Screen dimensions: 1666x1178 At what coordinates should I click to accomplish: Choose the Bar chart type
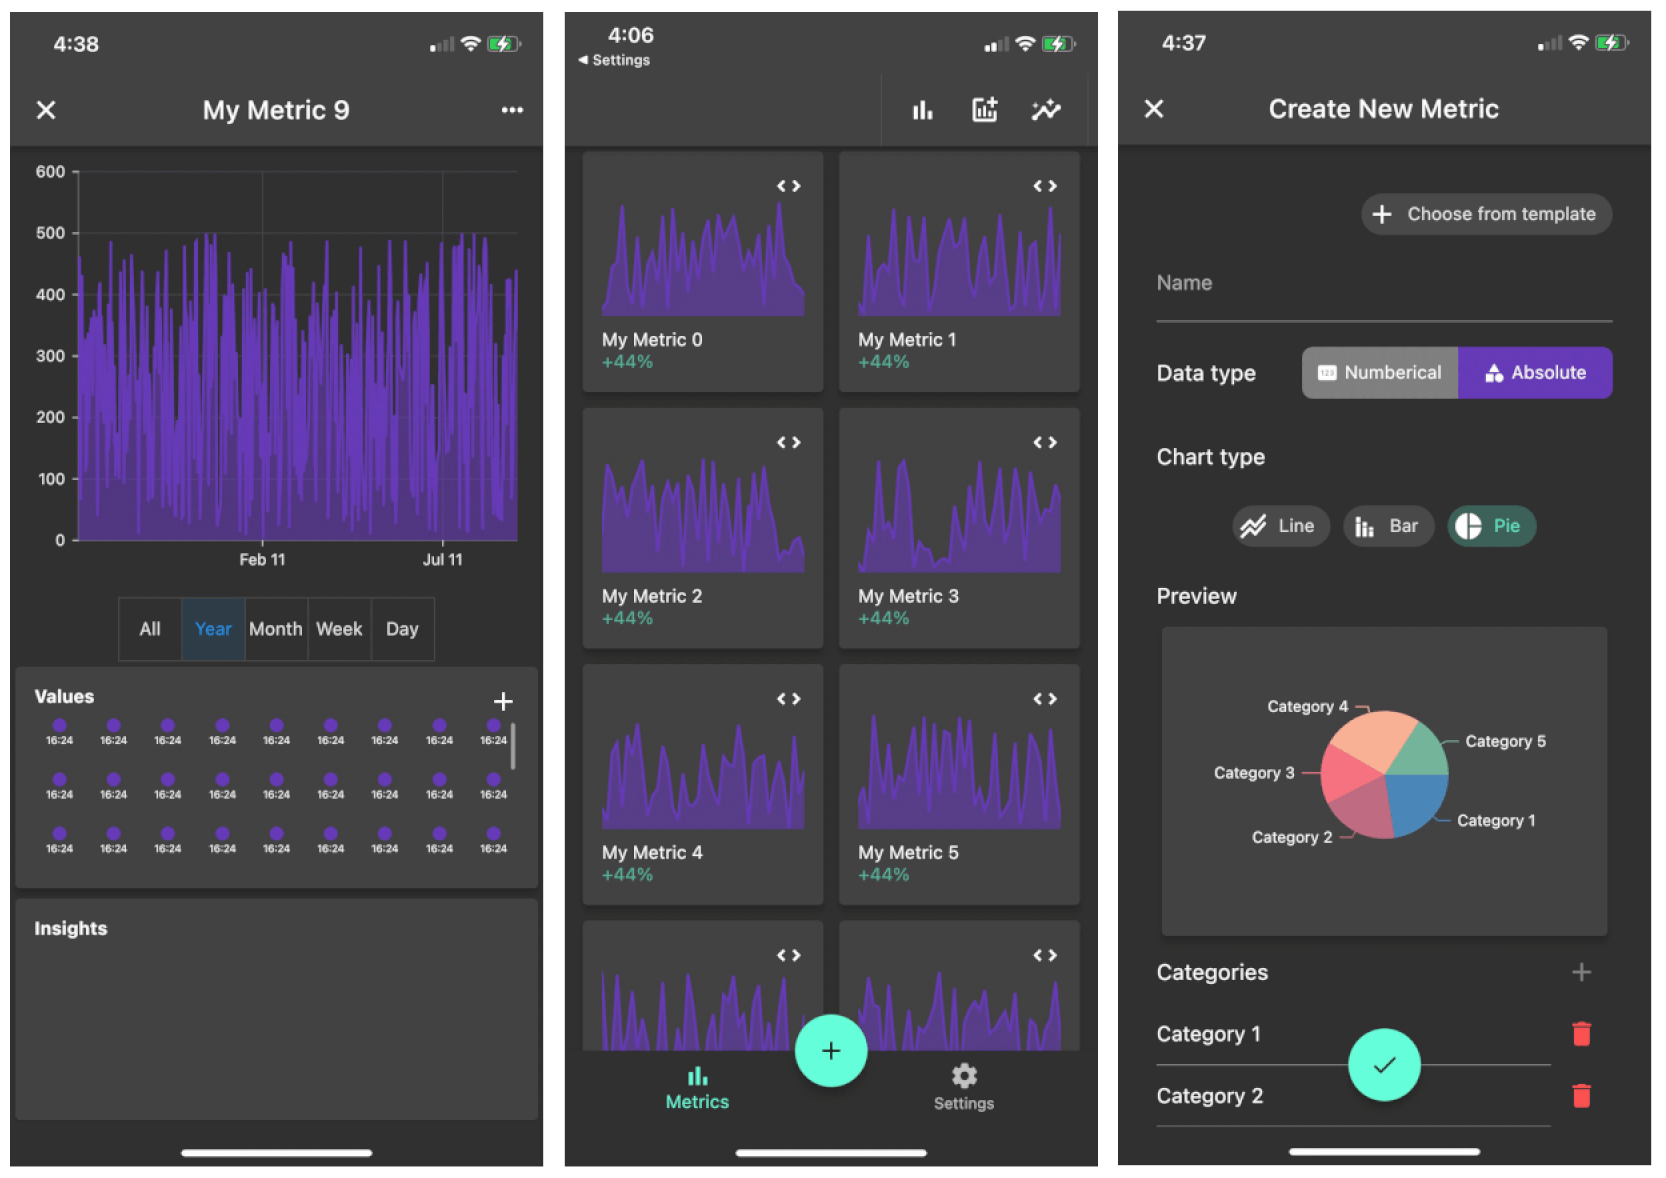pos(1388,526)
